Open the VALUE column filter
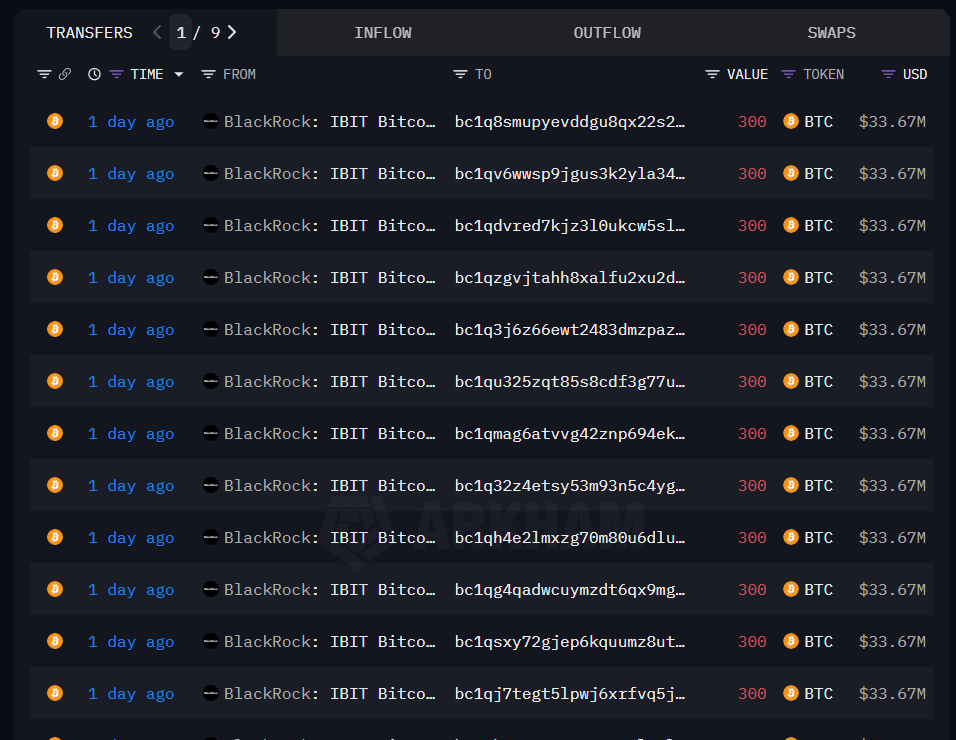 tap(712, 74)
